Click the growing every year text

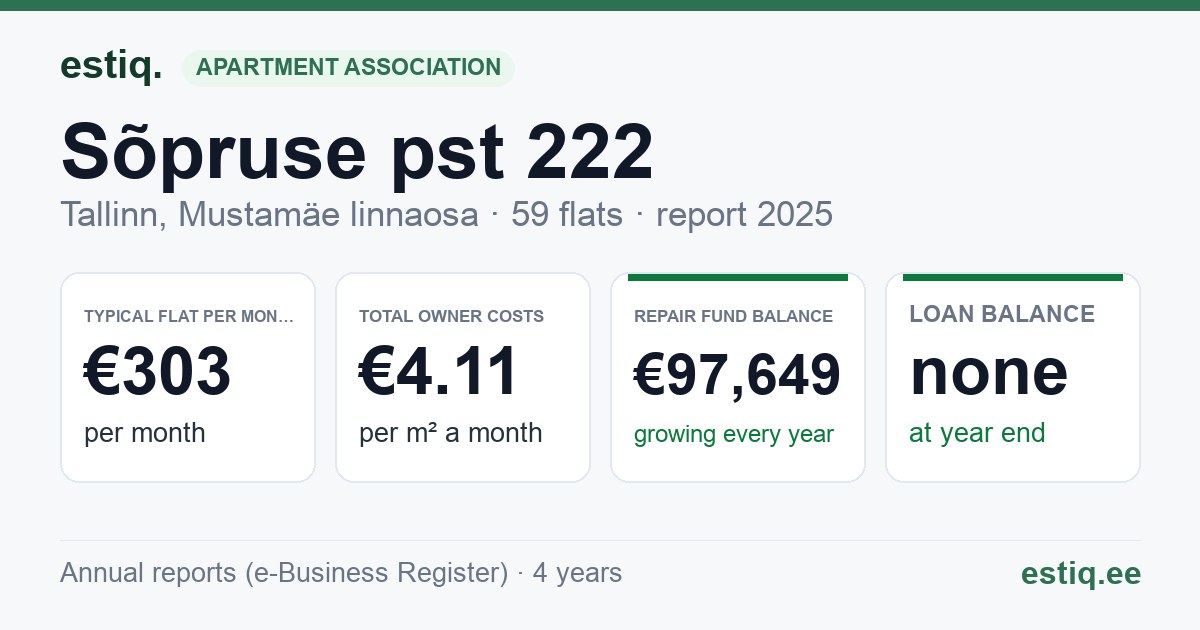[x=734, y=435]
